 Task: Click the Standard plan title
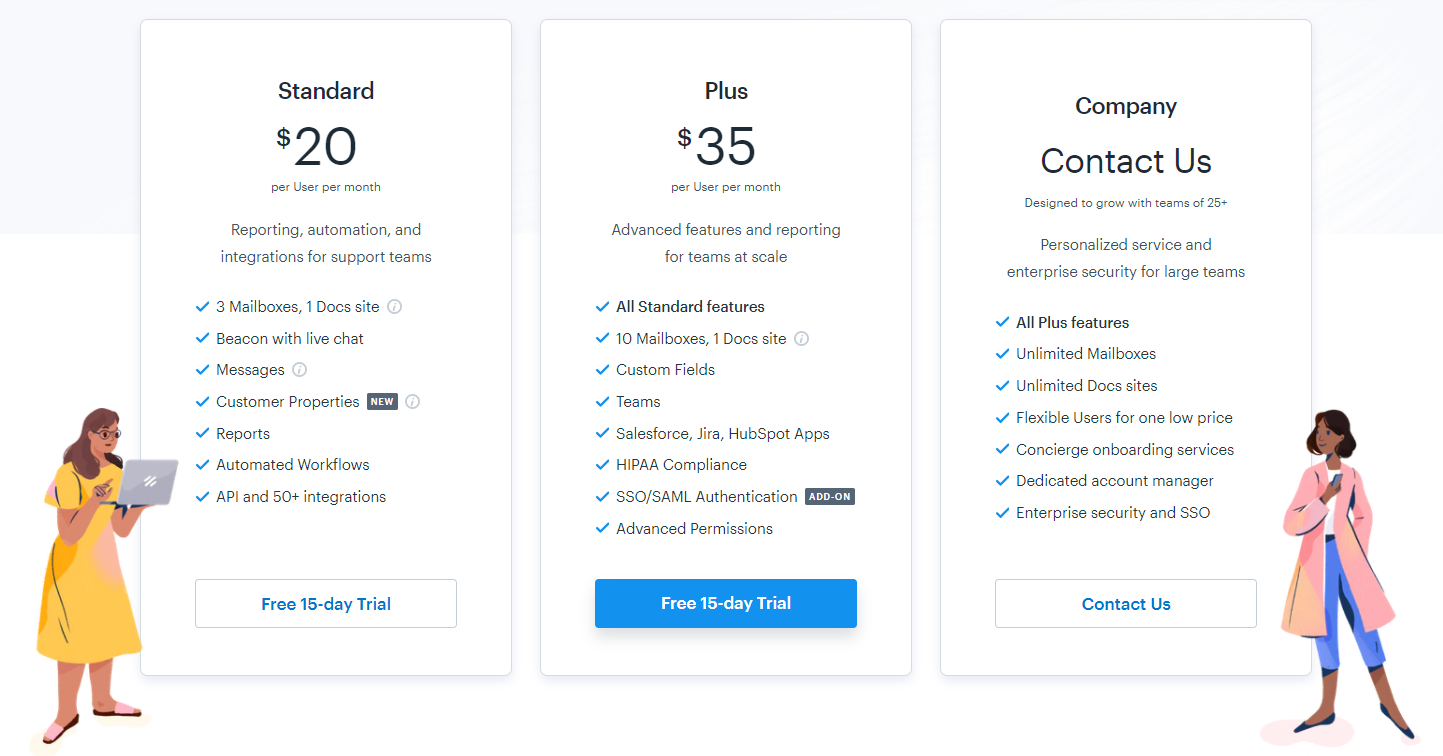(326, 91)
